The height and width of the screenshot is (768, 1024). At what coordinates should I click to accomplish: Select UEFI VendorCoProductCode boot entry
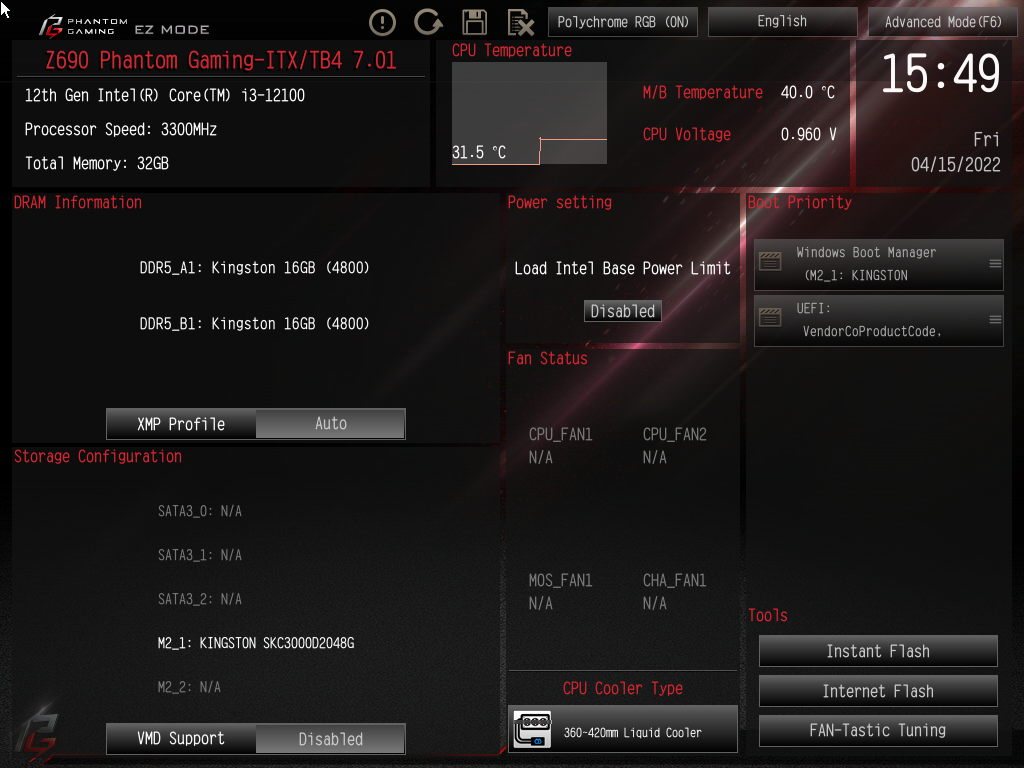click(x=878, y=321)
